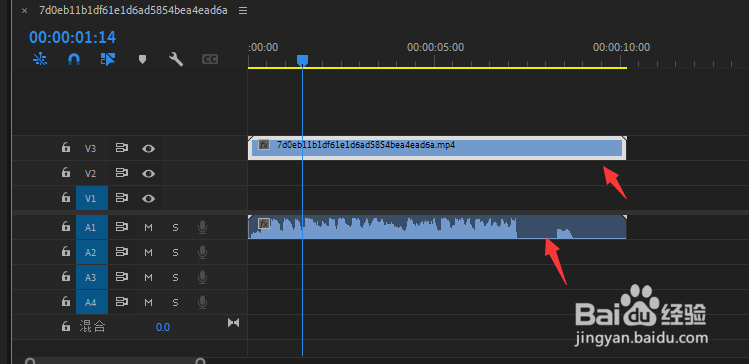Solo track A2
The image size is (749, 364).
point(175,253)
